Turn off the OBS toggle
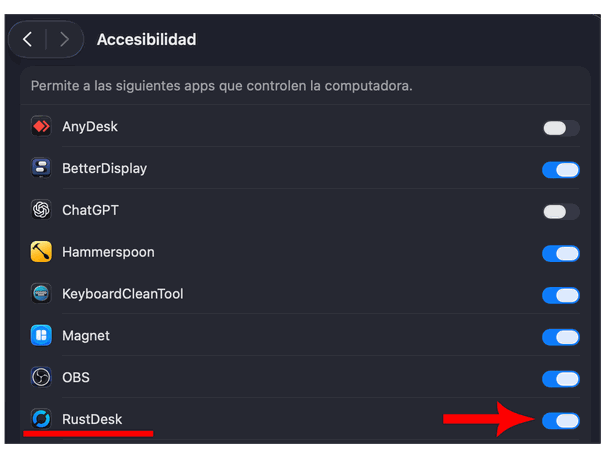This screenshot has height=458, width=604. coord(561,379)
